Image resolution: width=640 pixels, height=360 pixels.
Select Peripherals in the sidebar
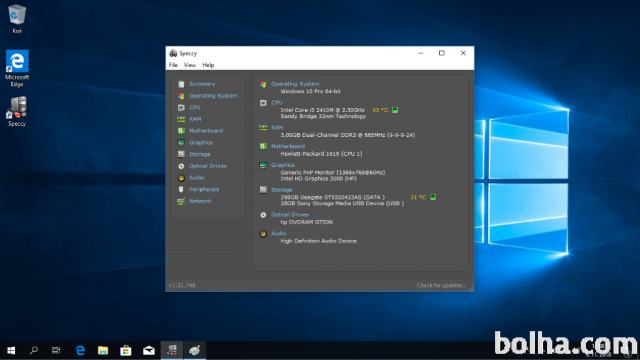[x=204, y=189]
